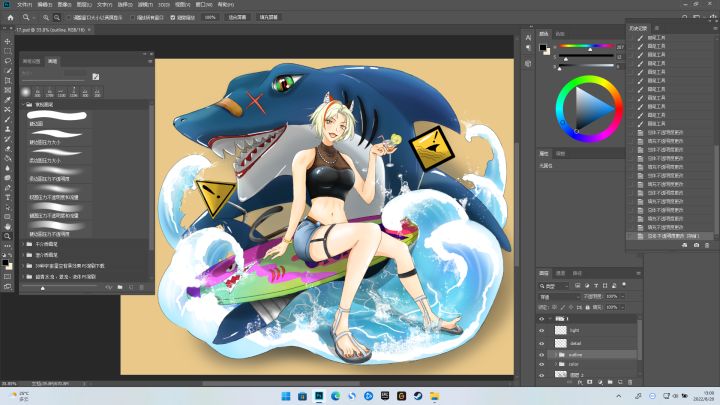Viewport: 720px width, 405px height.
Task: Select the Zoom tool in the left toolbar
Action: point(7,237)
